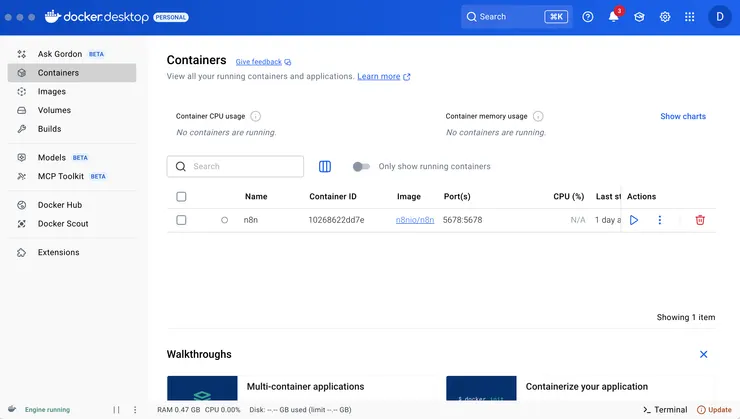Click the PERSONAL plan badge

171,17
